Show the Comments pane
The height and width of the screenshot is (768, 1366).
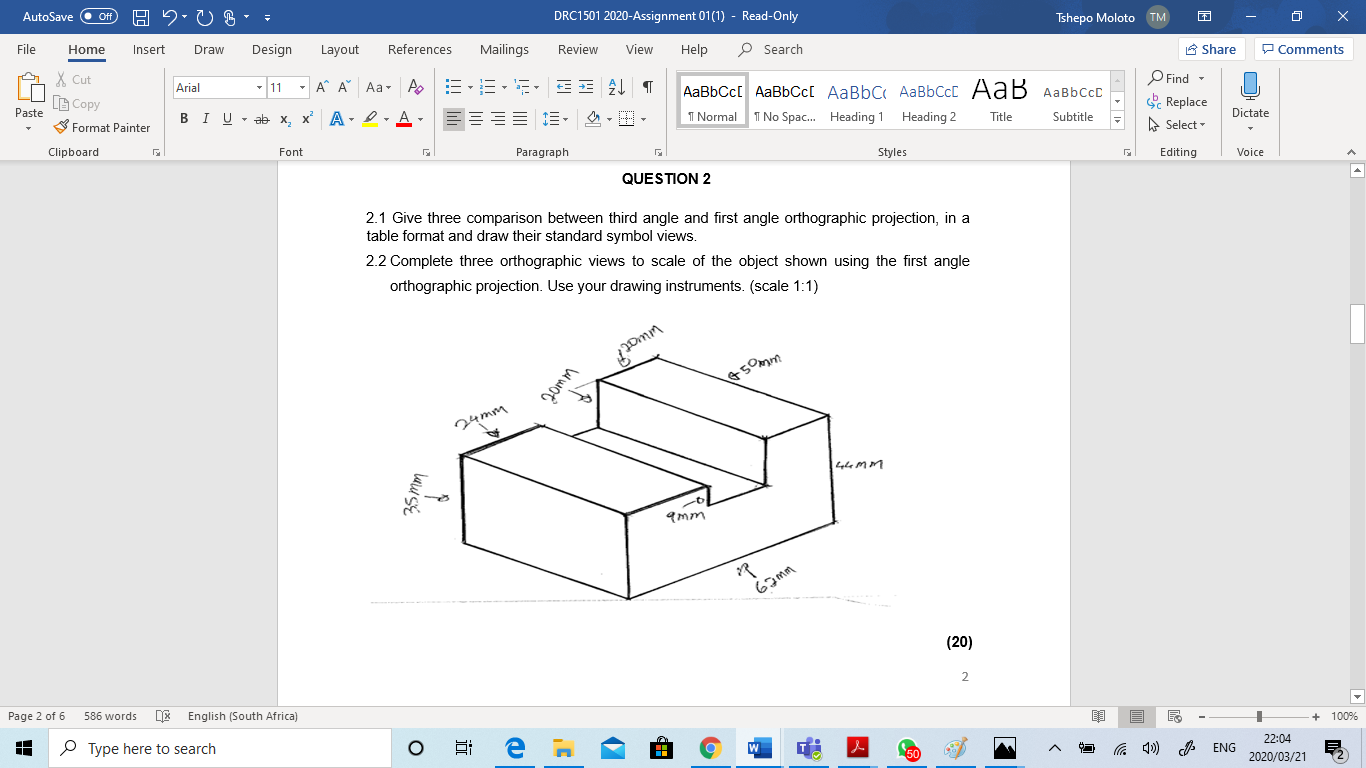[1303, 48]
